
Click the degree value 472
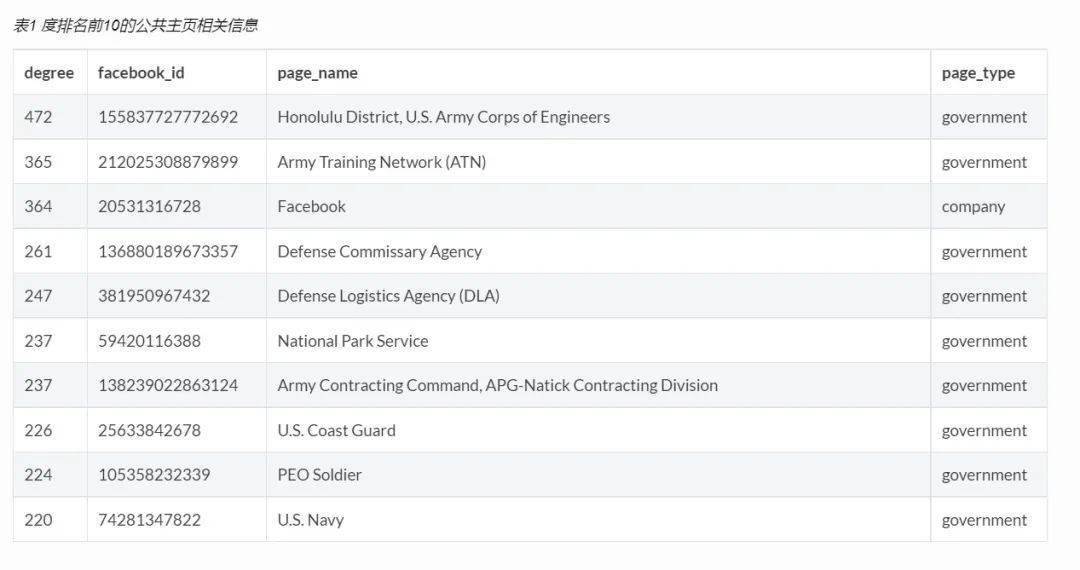coord(38,117)
